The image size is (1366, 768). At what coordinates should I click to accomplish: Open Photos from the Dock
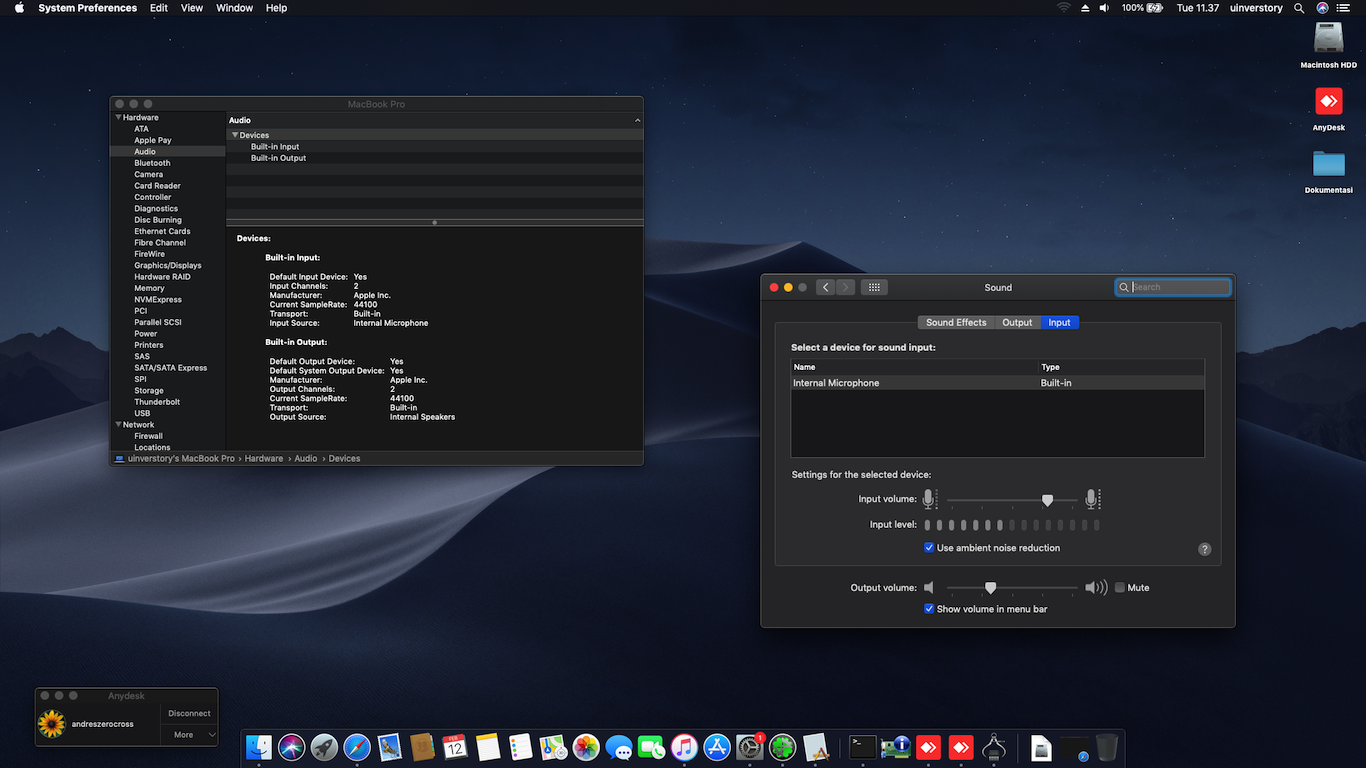(x=586, y=746)
